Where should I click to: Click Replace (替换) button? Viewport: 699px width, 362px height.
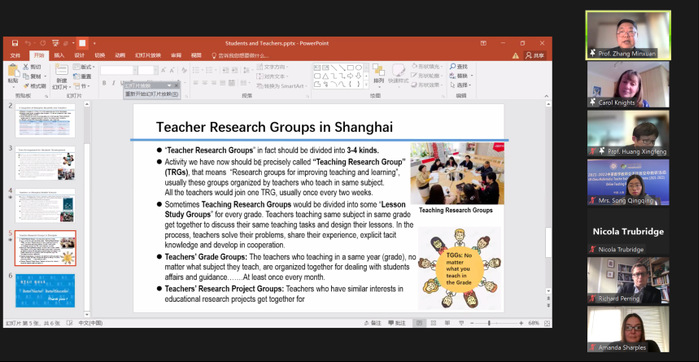(461, 76)
